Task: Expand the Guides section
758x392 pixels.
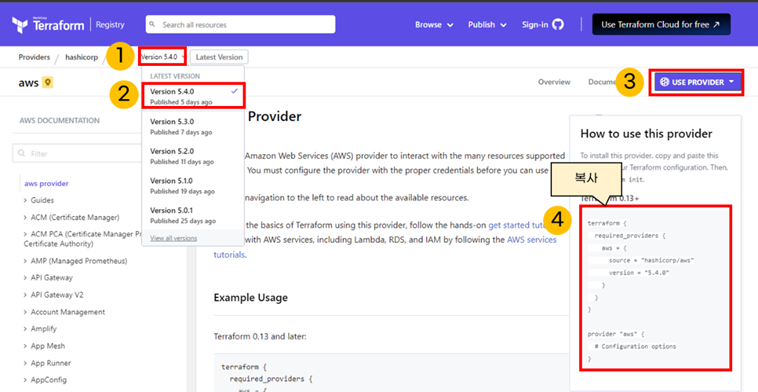Action: [42, 200]
